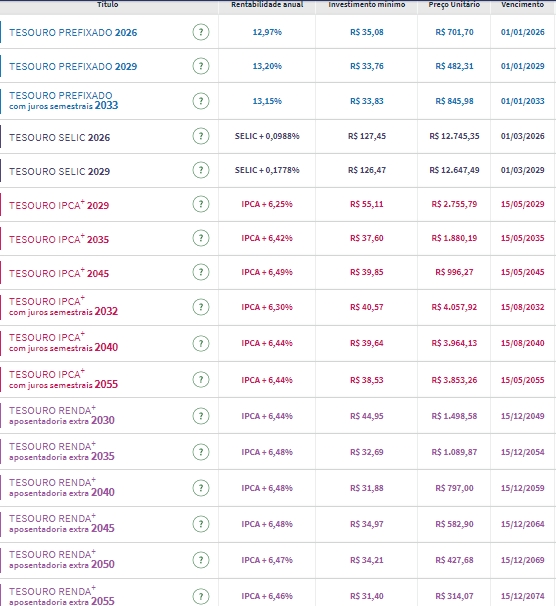Open the Tesouro Prefixado 2026 title
This screenshot has height=606, width=556.
point(73,32)
